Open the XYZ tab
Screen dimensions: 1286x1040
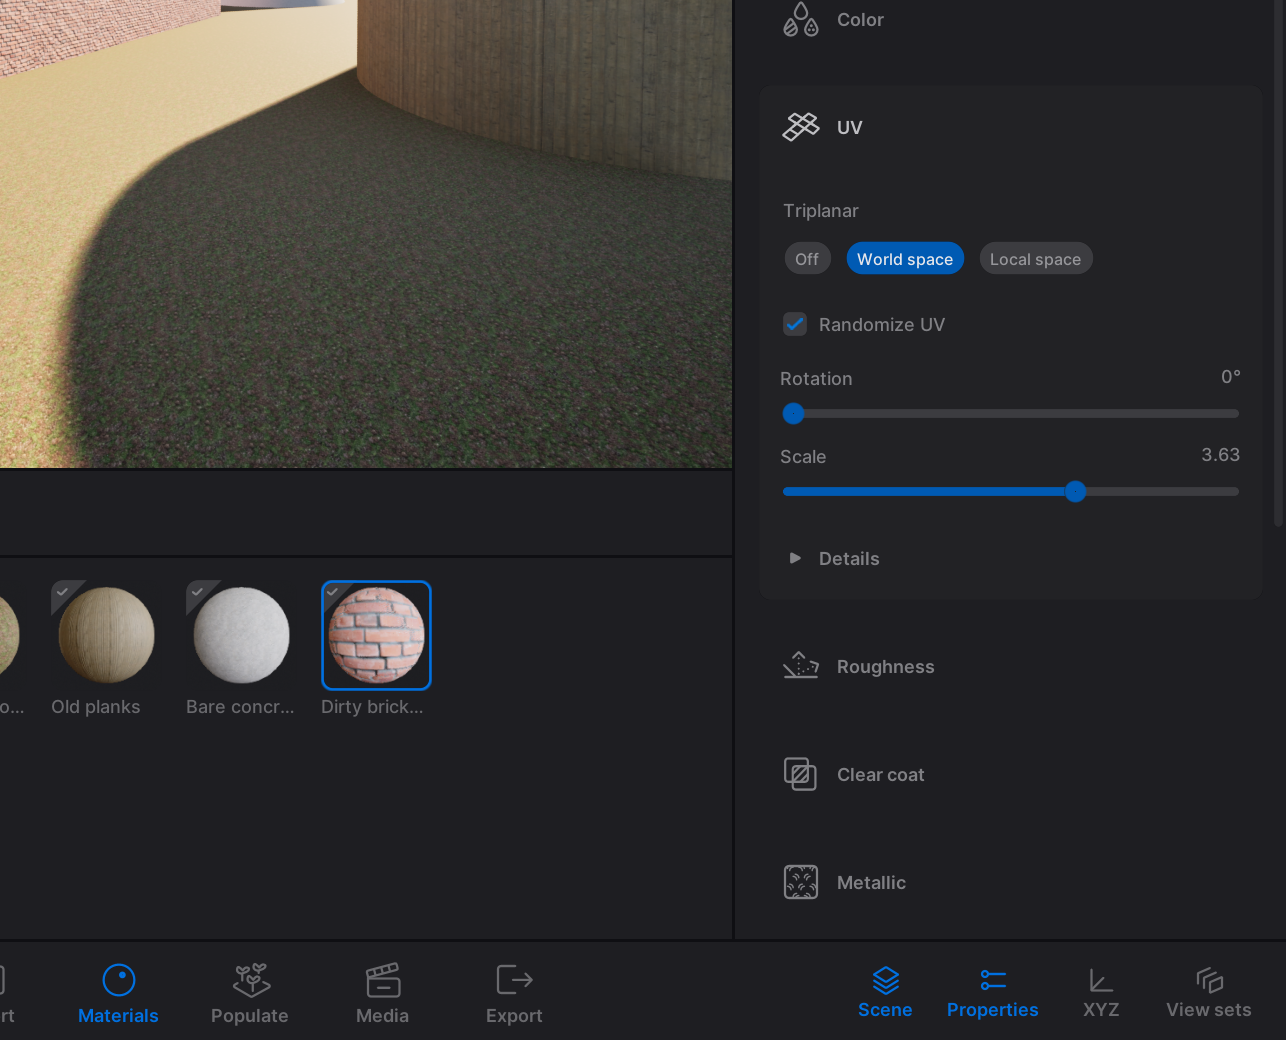1101,992
